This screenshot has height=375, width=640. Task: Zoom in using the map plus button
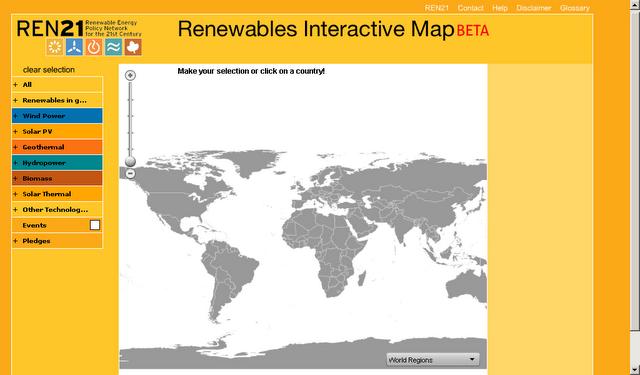point(130,75)
